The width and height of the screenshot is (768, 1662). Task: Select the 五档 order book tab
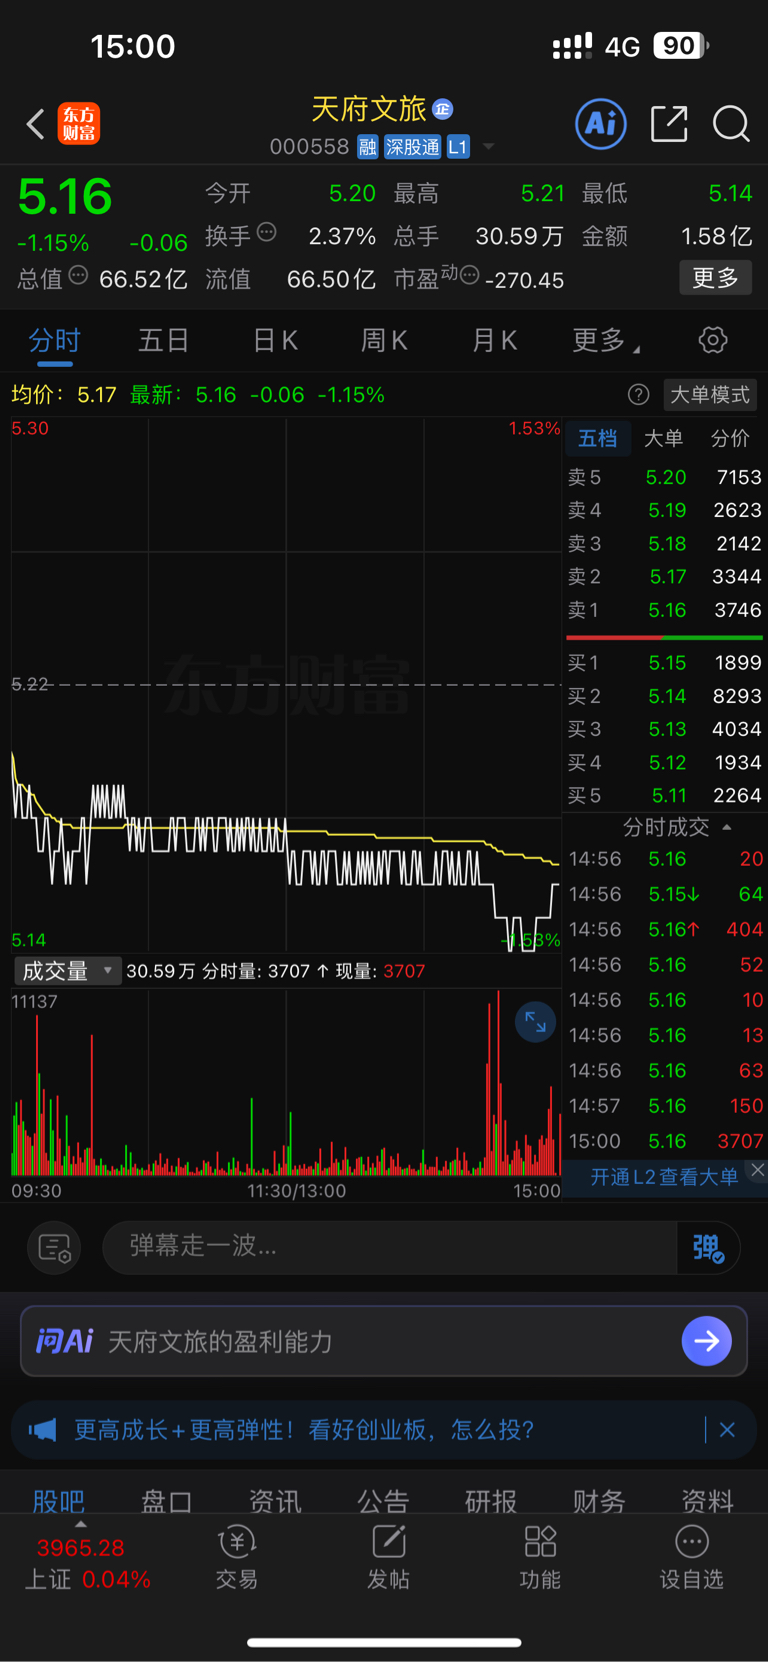pyautogui.click(x=597, y=438)
